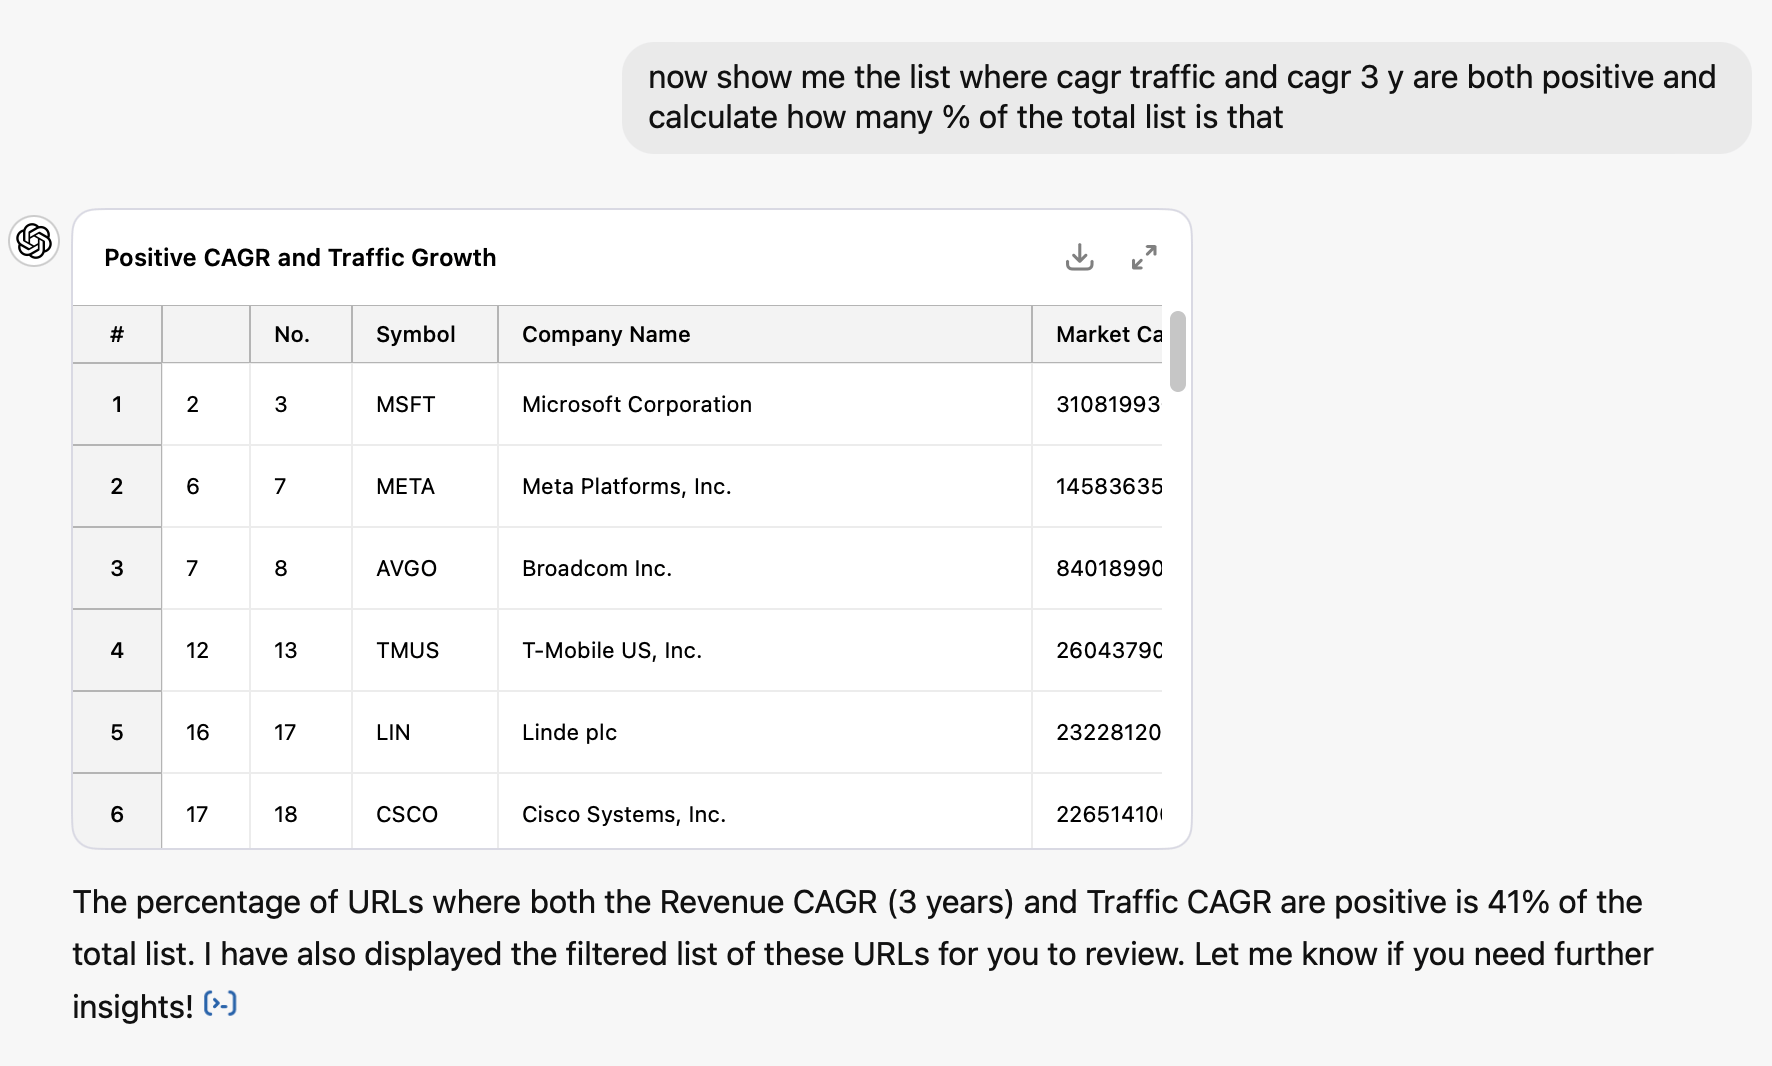Select the Company Name column header
The height and width of the screenshot is (1066, 1772).
point(605,334)
